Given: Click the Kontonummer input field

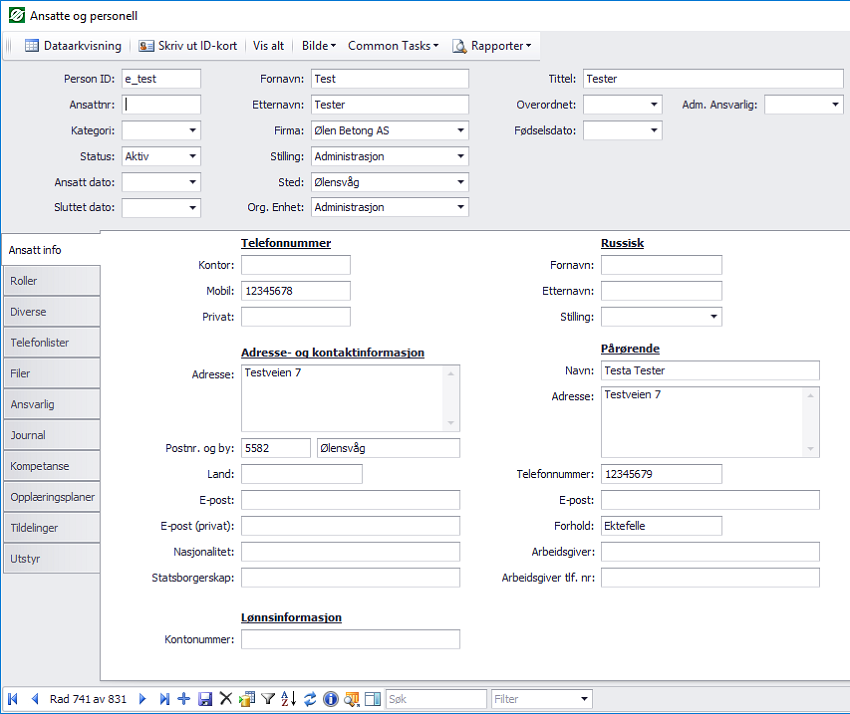Looking at the screenshot, I should [350, 640].
